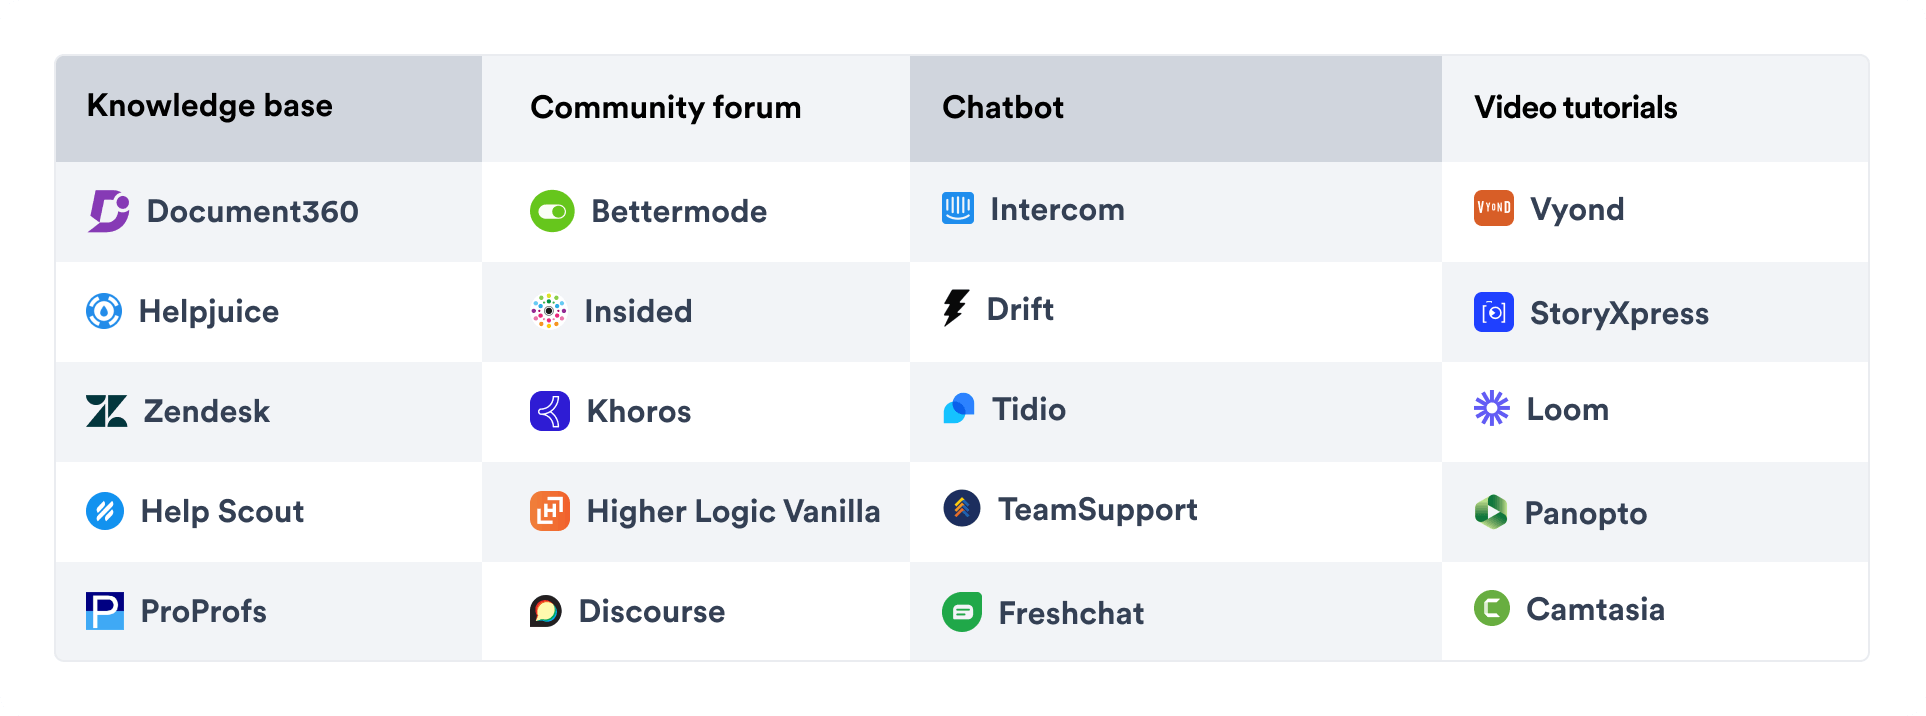Screen dimensions: 1926x716
Task: Click the StoryXpress text label
Action: click(1619, 313)
